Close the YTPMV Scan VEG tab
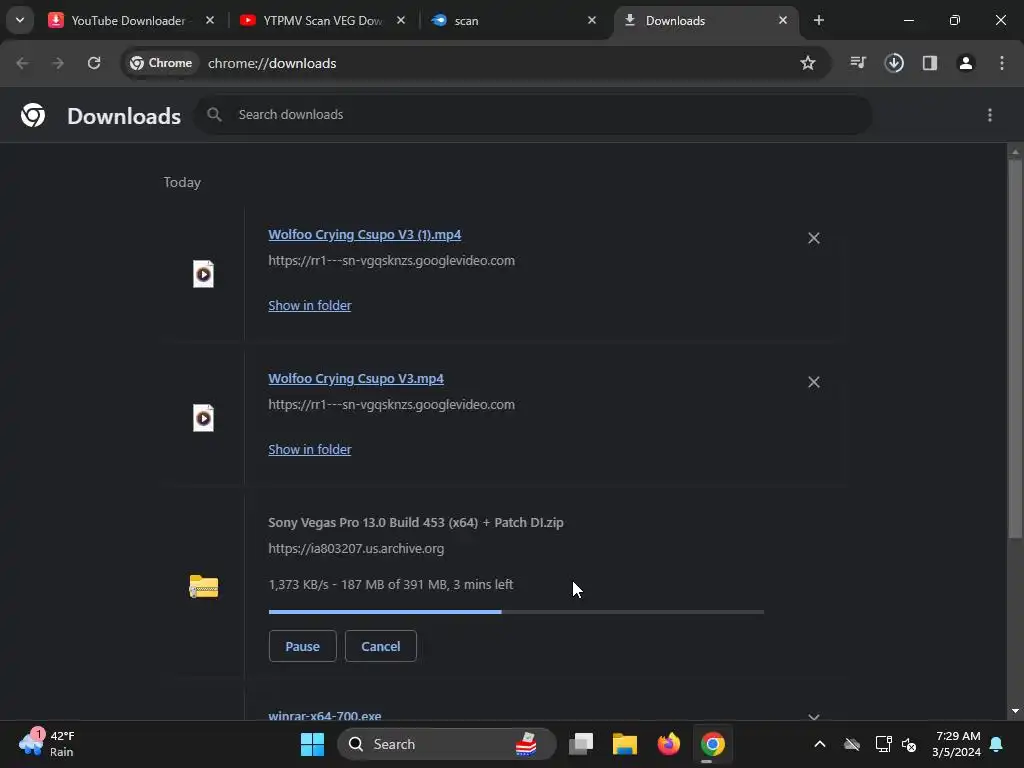 tap(401, 20)
